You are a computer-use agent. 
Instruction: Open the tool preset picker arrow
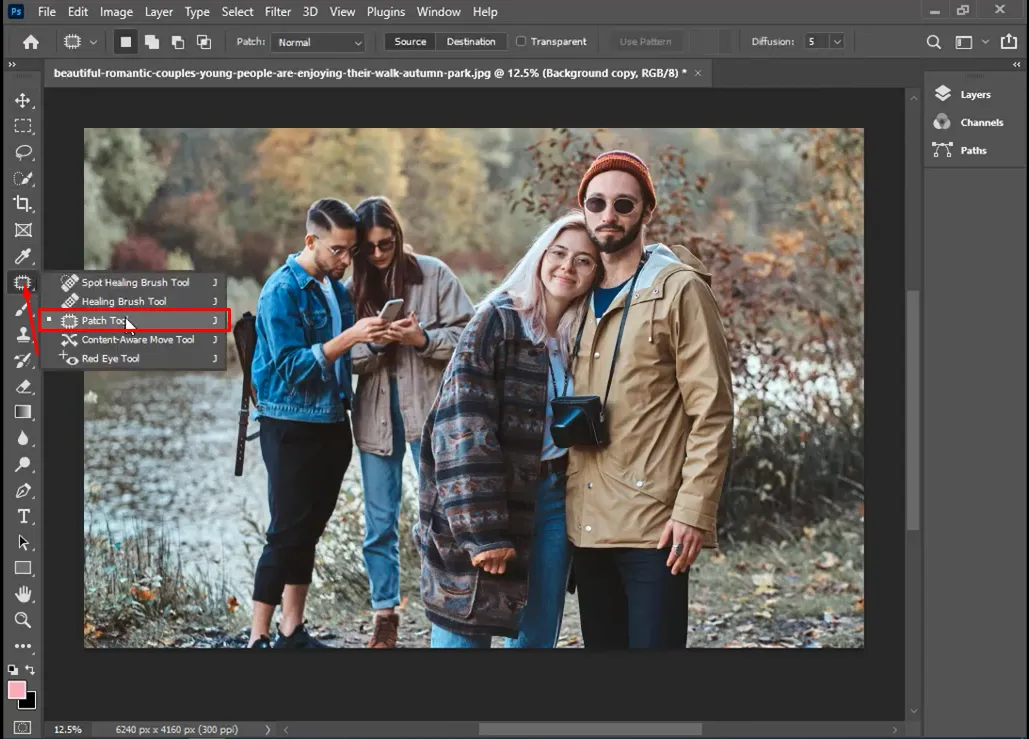[x=94, y=42]
